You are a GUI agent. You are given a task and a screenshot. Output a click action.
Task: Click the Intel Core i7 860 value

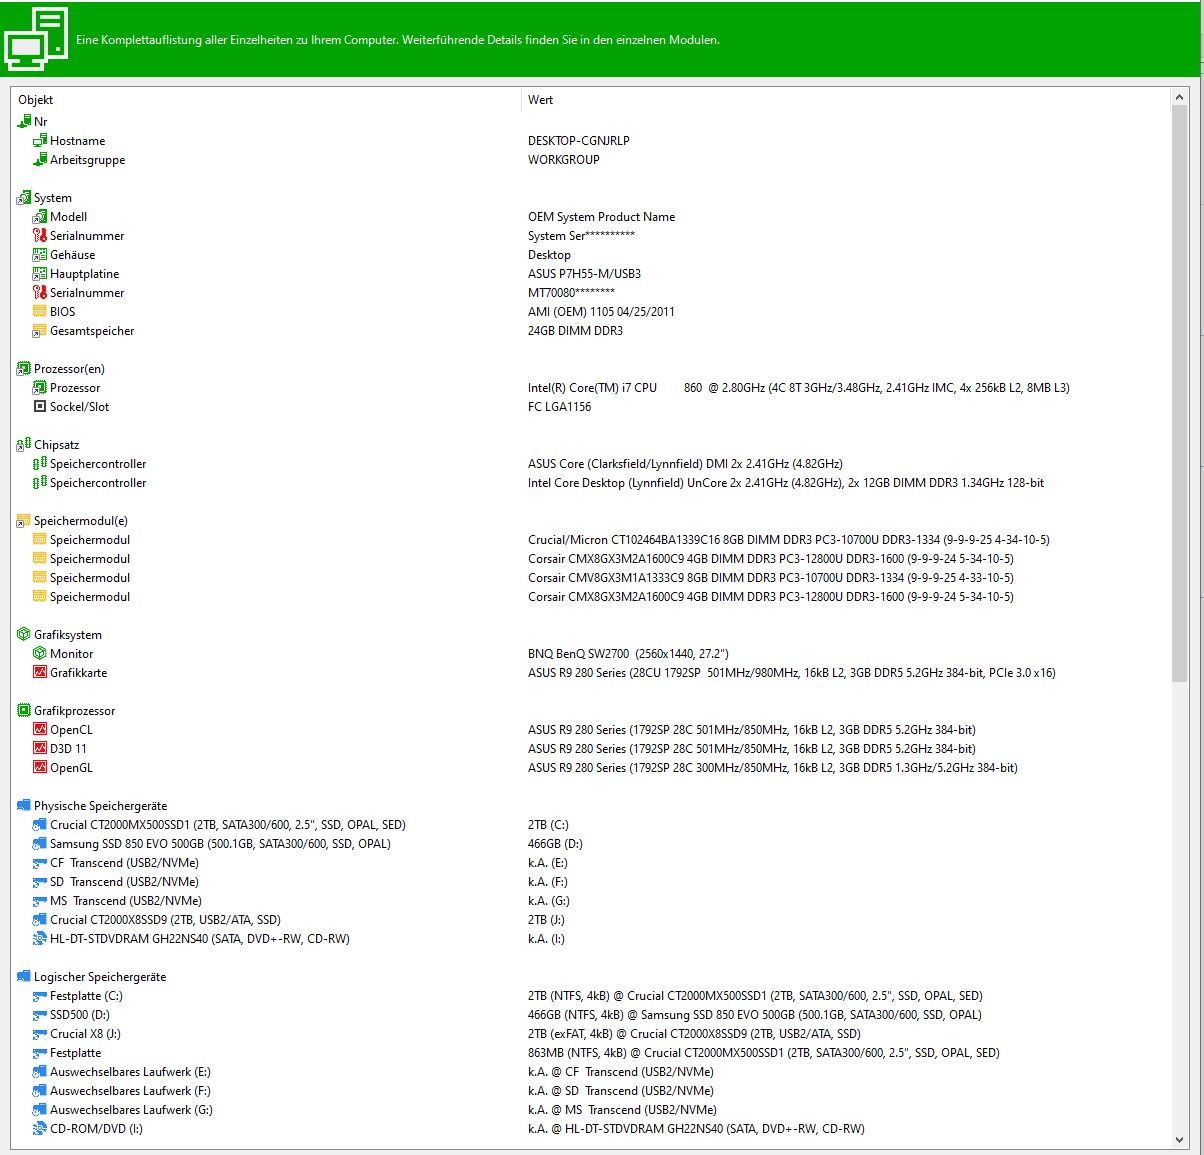pos(799,388)
